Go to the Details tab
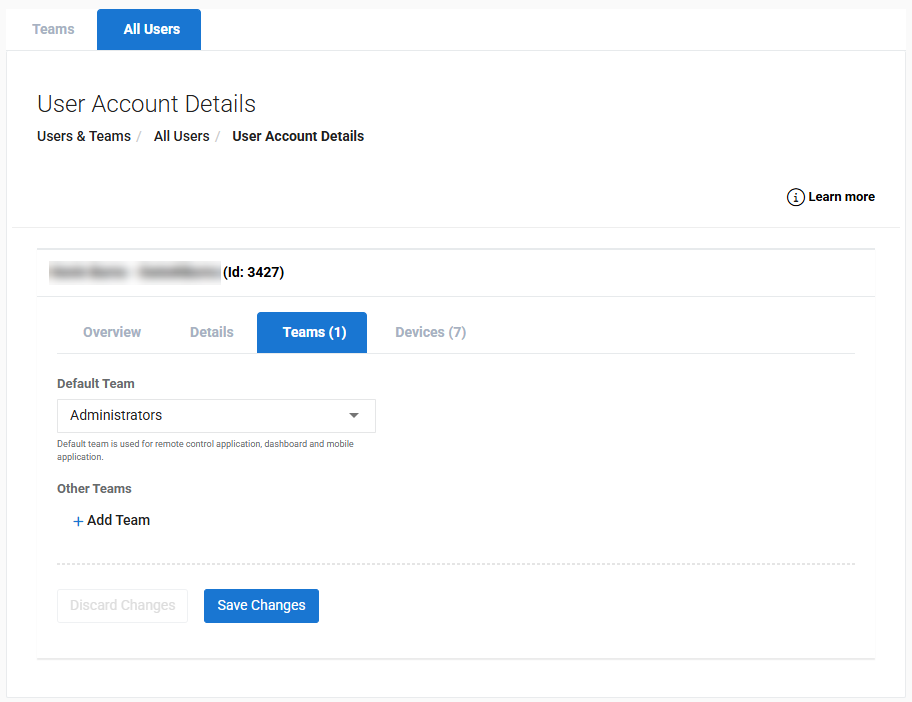This screenshot has width=912, height=702. click(212, 332)
